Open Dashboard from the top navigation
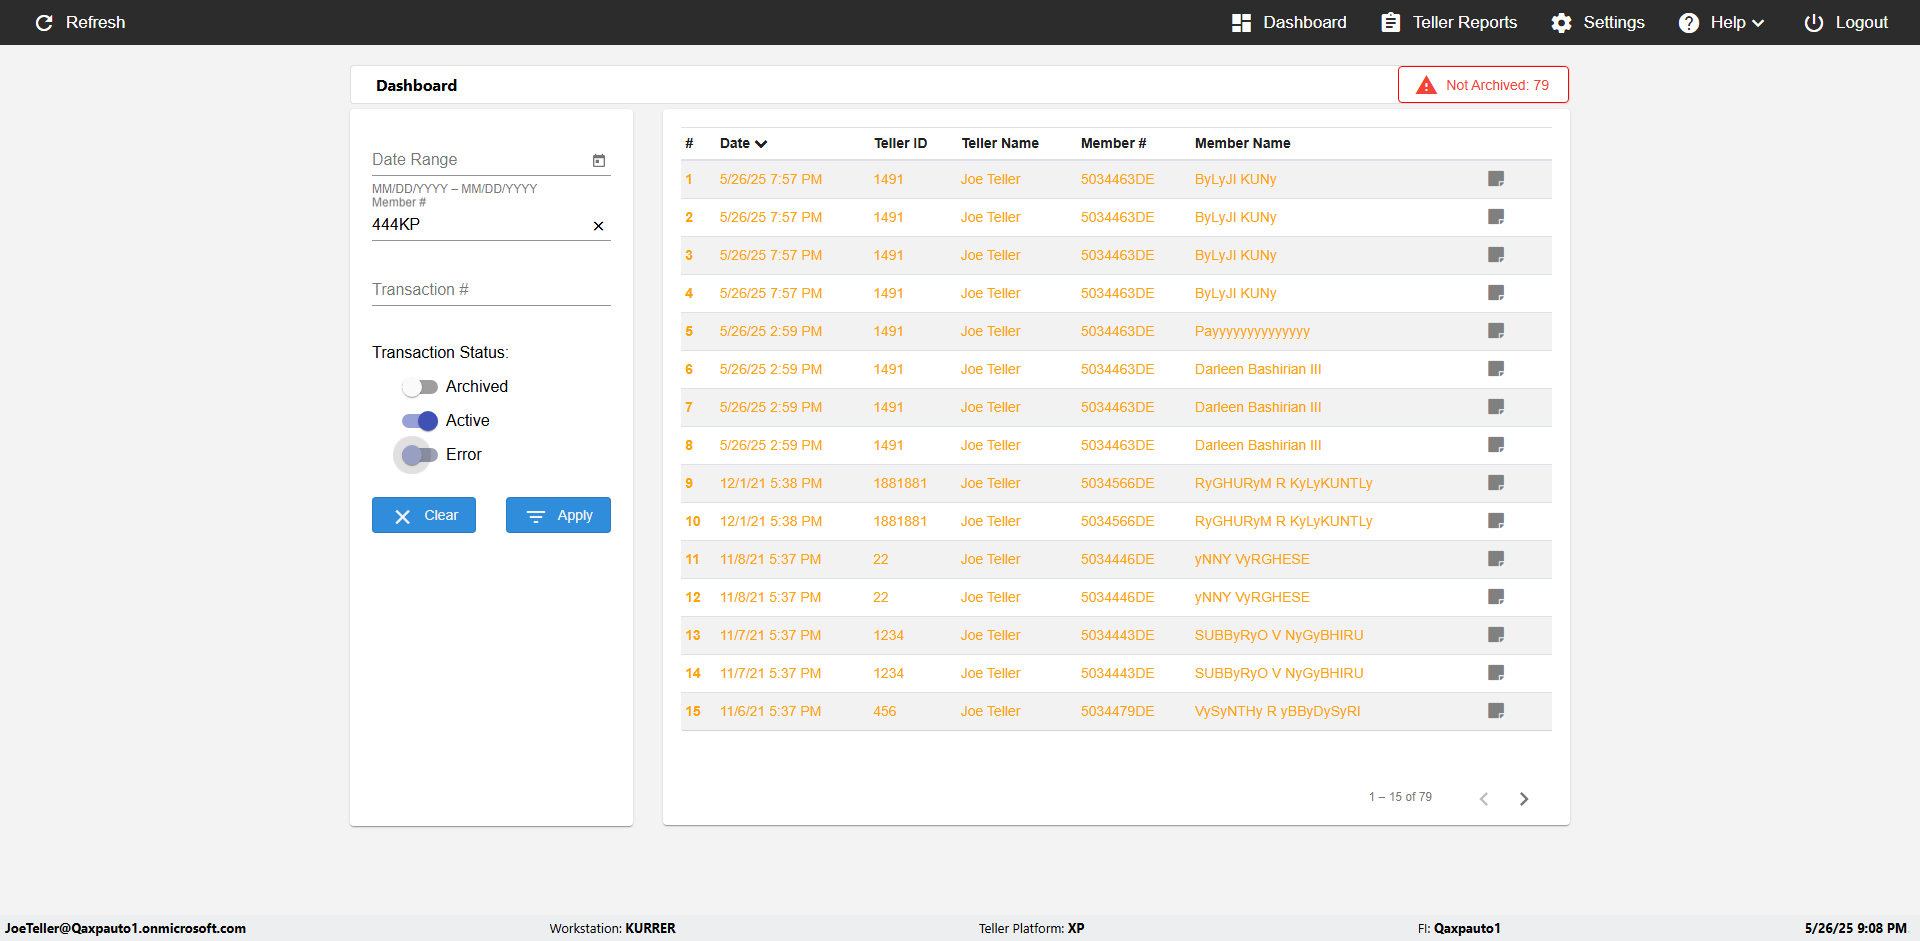This screenshot has height=941, width=1920. click(x=1289, y=22)
